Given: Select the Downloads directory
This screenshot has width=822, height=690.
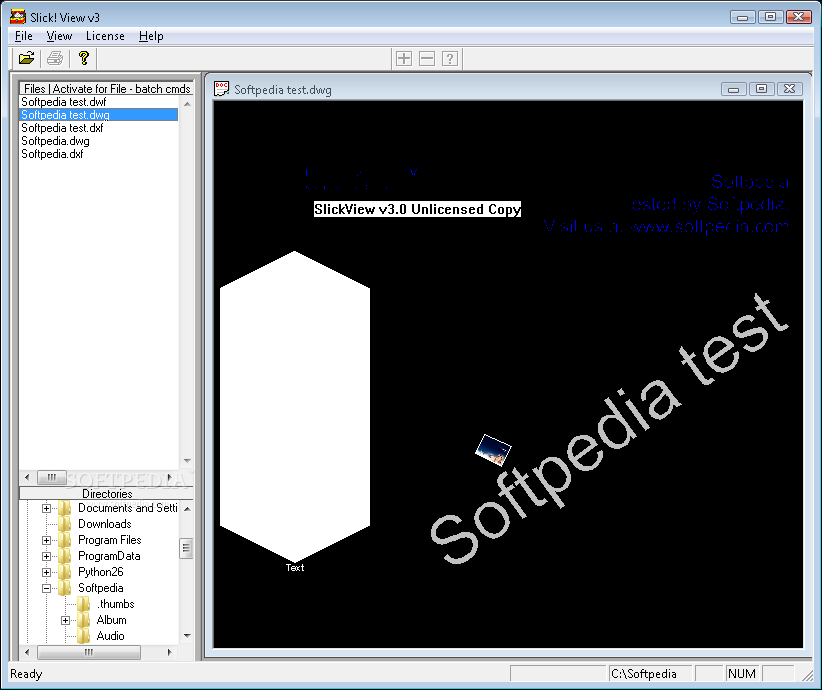Looking at the screenshot, I should (104, 524).
